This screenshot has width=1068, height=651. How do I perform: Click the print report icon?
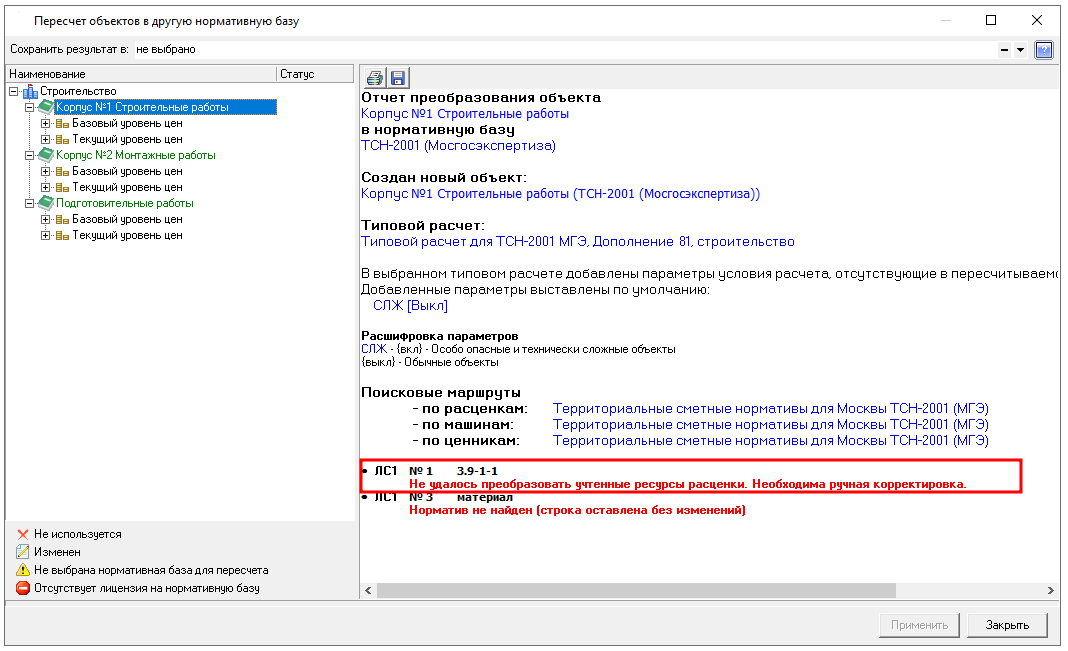coord(375,78)
